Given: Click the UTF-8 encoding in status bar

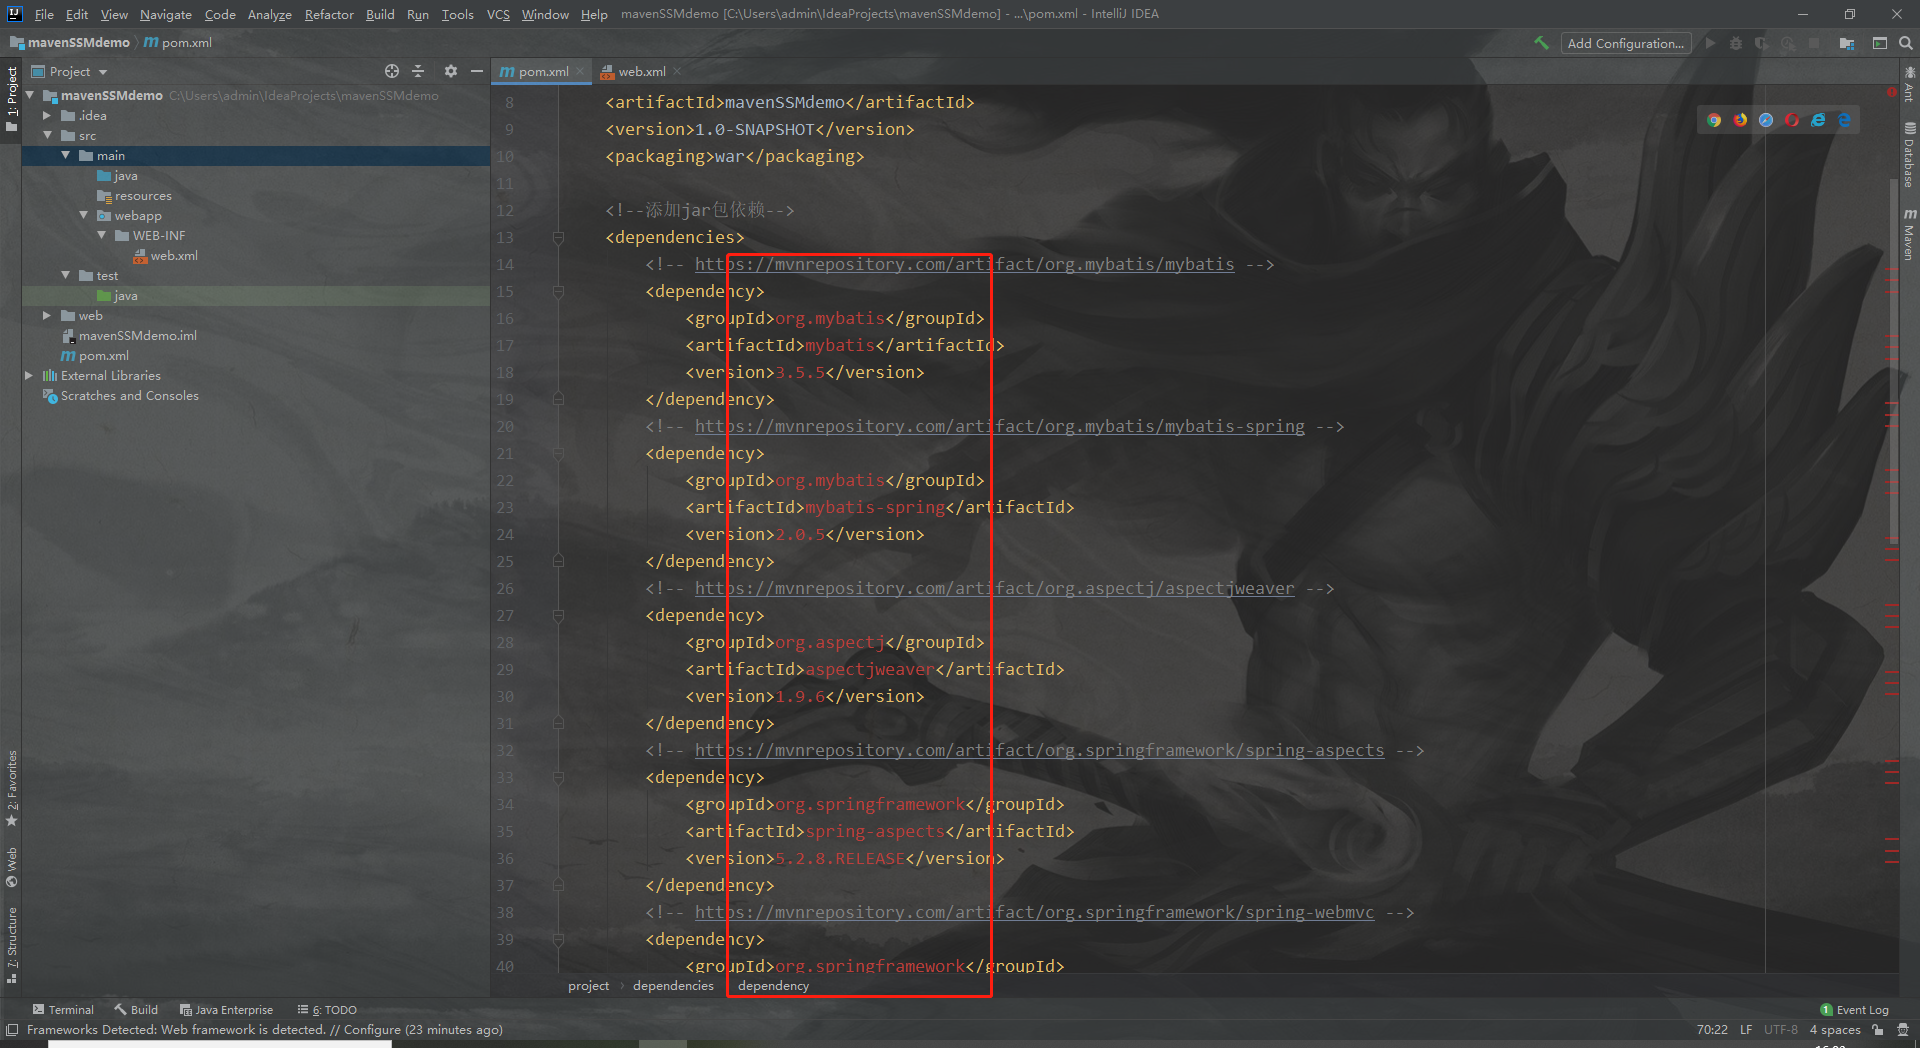Looking at the screenshot, I should pyautogui.click(x=1780, y=1029).
